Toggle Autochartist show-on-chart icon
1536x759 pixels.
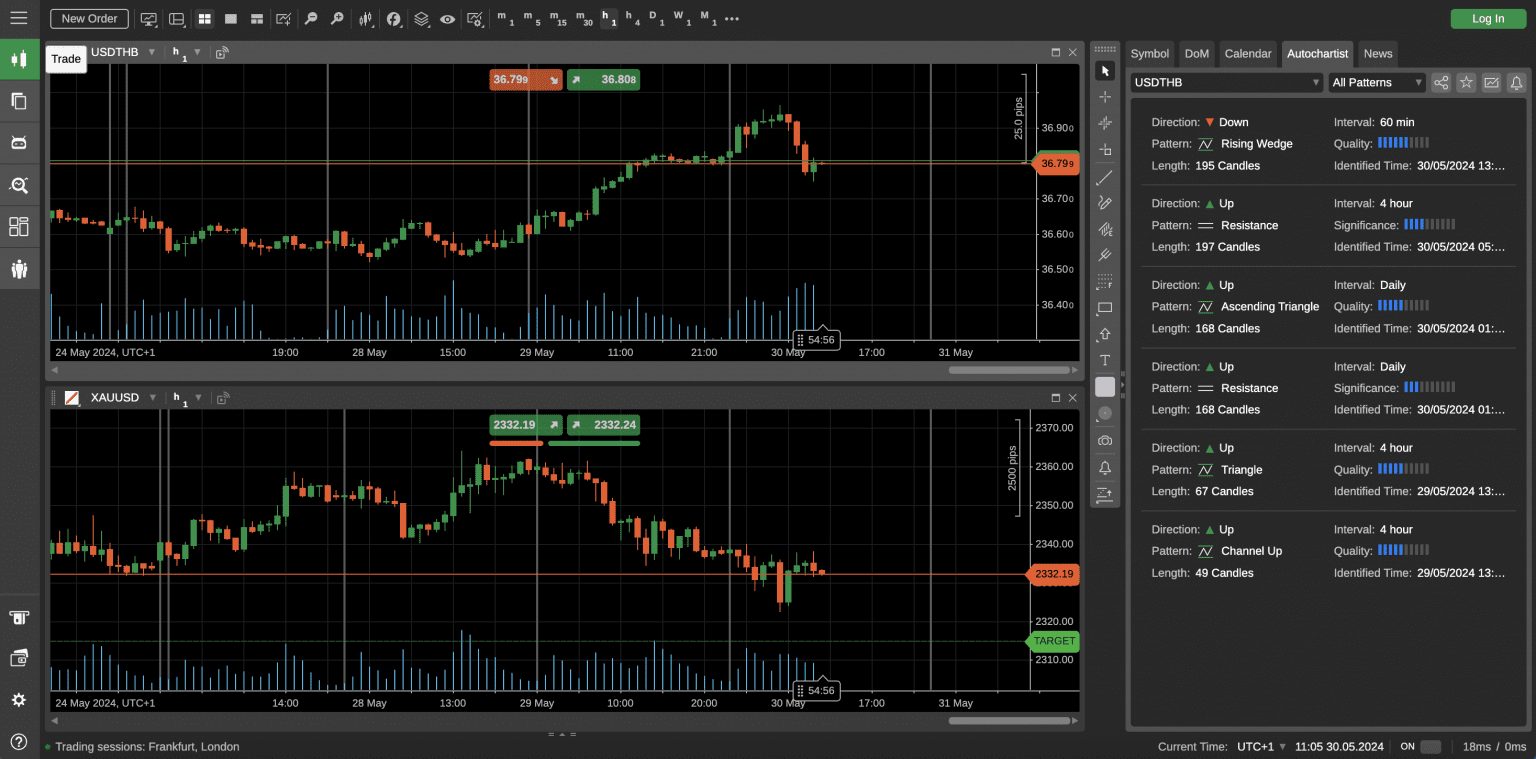[1491, 83]
